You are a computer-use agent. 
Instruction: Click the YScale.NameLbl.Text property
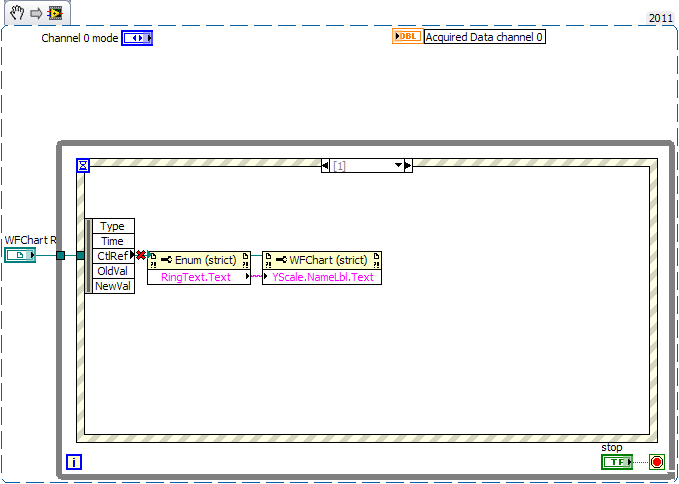tap(322, 277)
